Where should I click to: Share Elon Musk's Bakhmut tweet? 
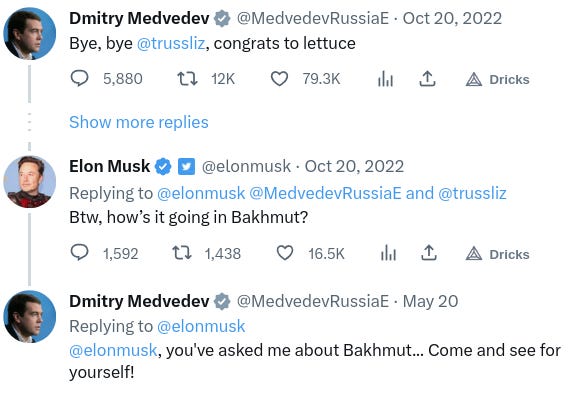(x=429, y=253)
